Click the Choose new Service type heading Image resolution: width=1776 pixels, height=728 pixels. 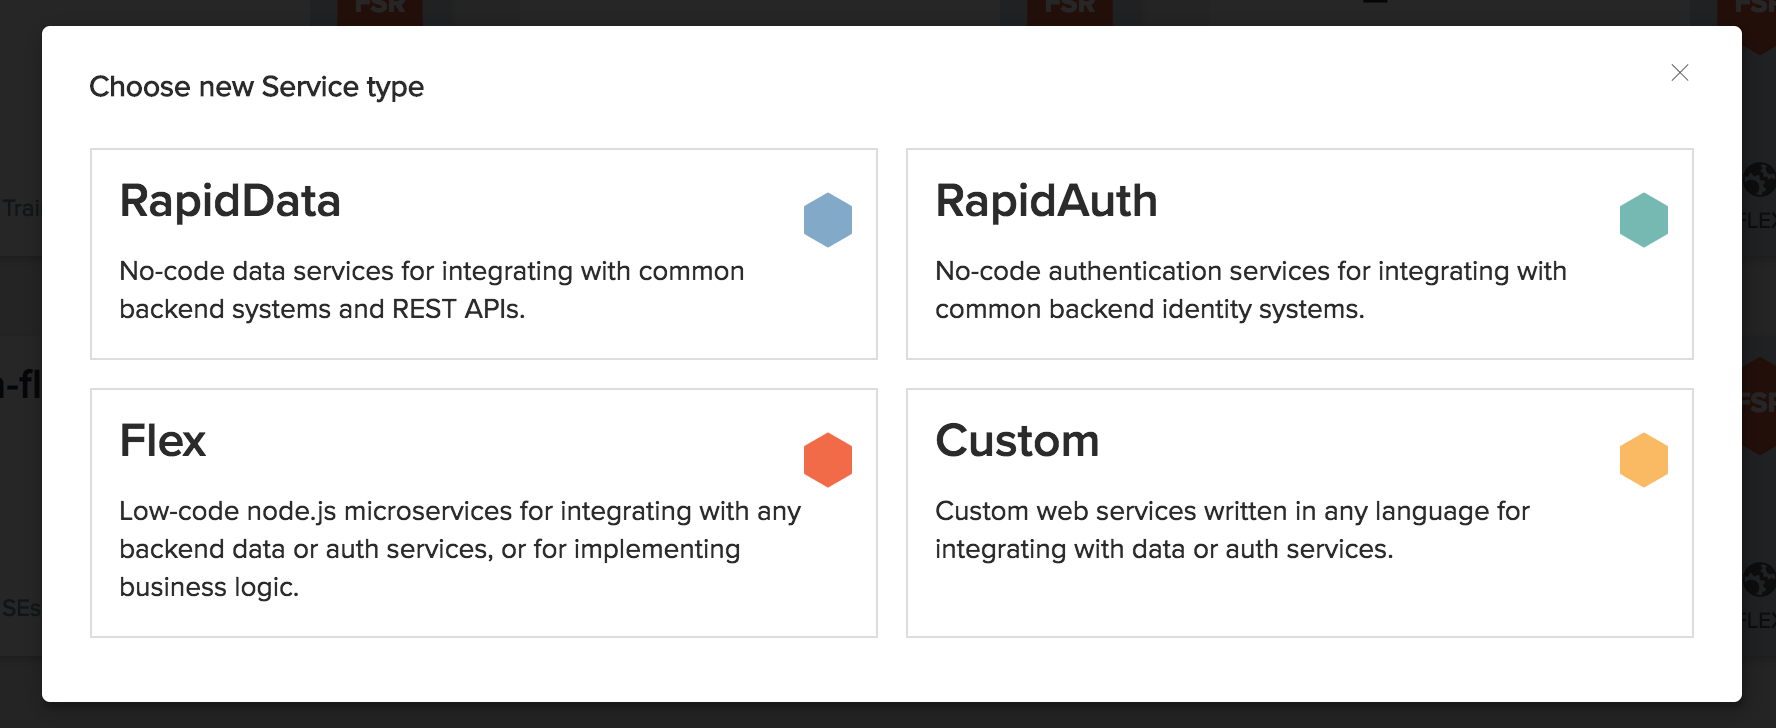[257, 87]
